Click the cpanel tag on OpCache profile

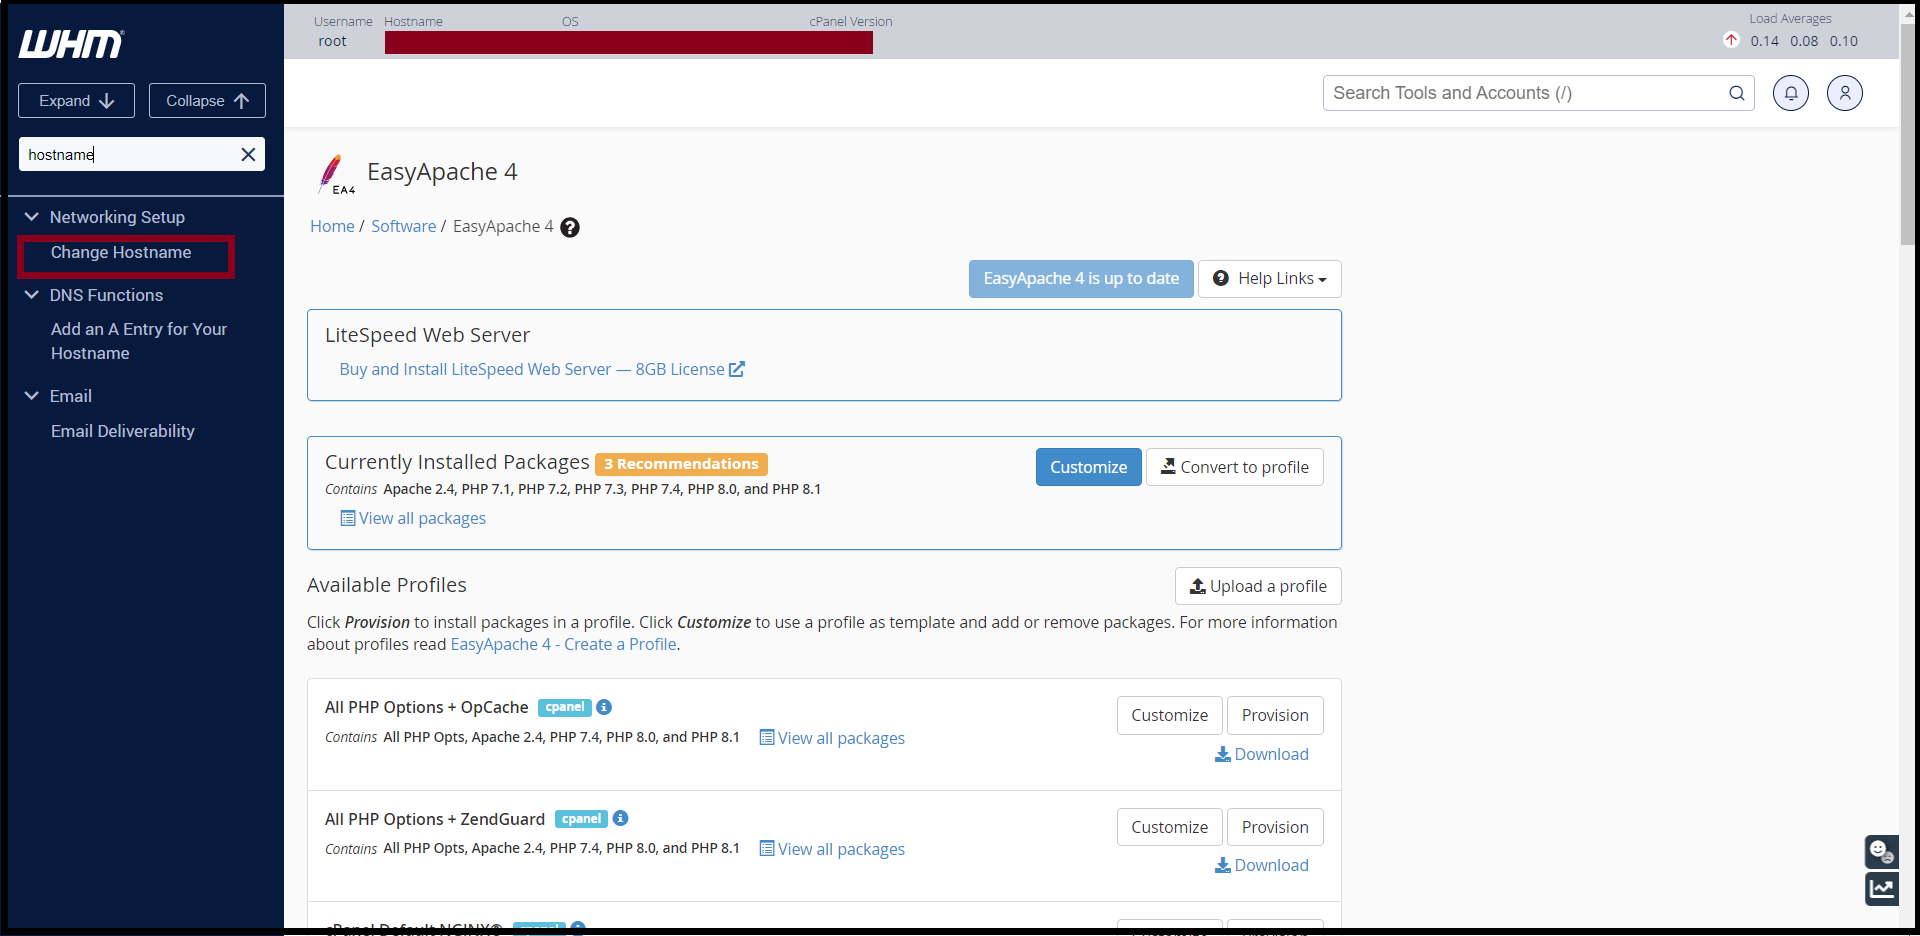565,707
